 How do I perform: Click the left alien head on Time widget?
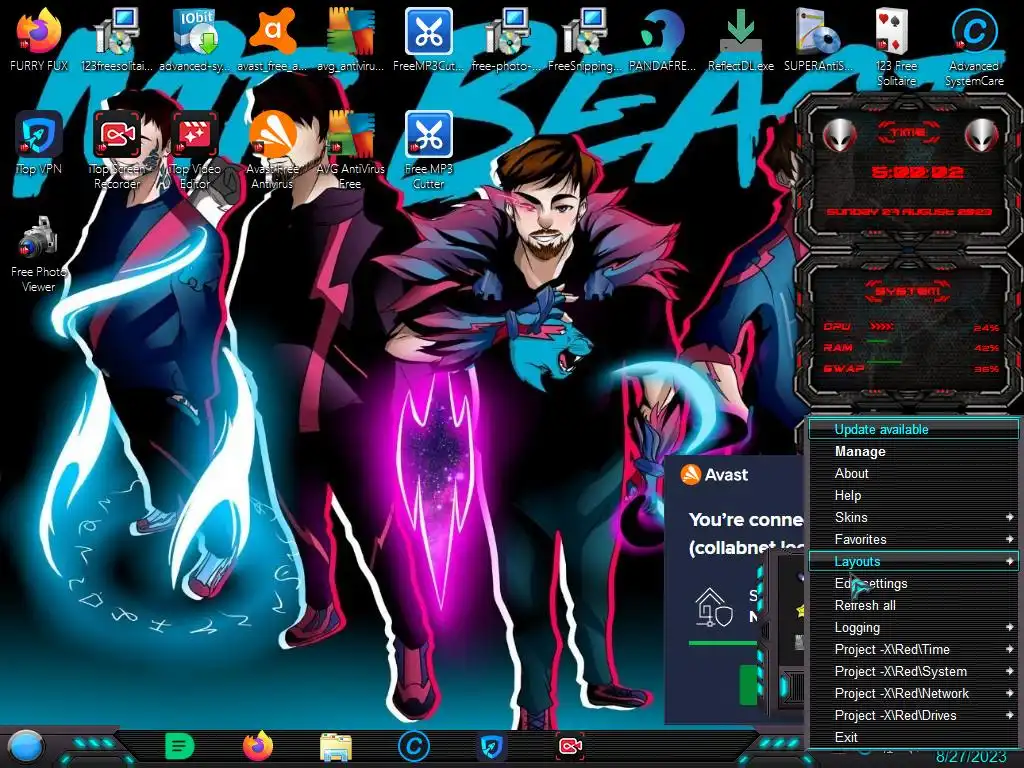(x=839, y=135)
